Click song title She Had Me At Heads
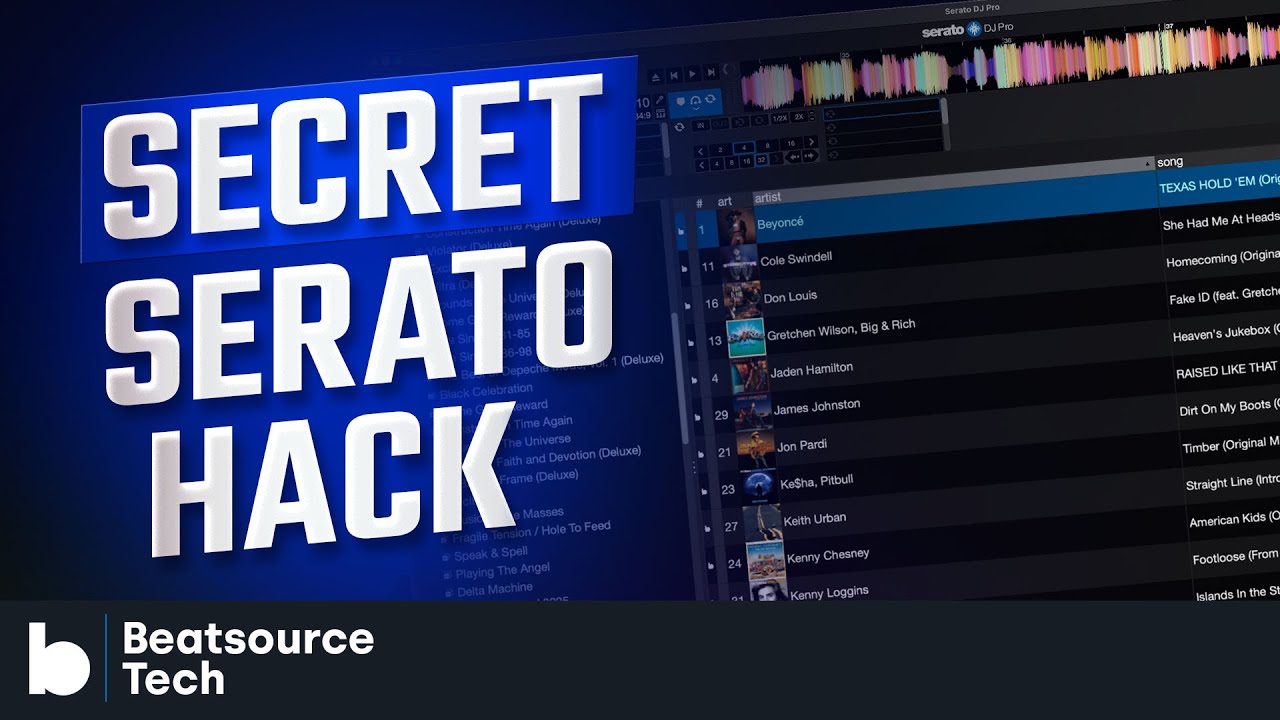The width and height of the screenshot is (1280, 720). [x=1221, y=222]
